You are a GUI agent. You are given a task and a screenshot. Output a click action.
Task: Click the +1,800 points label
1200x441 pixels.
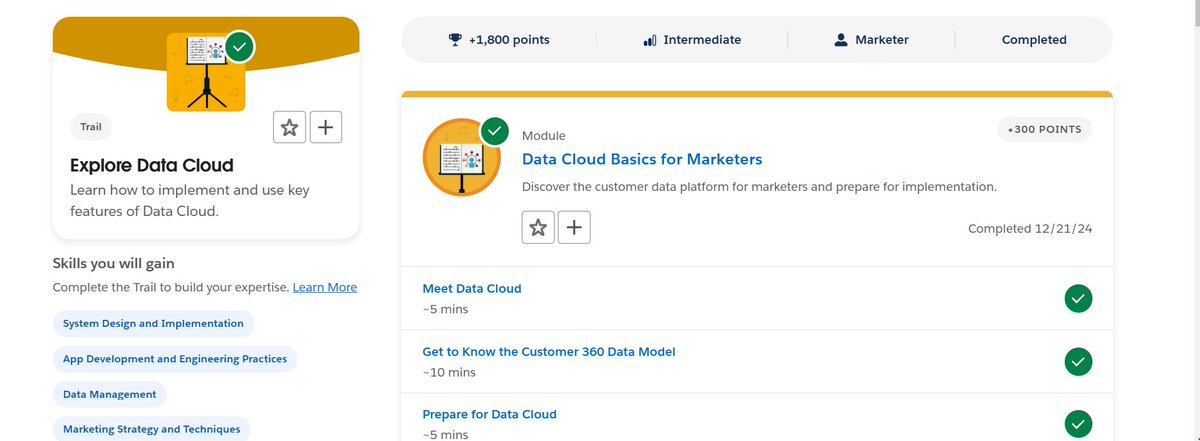509,40
